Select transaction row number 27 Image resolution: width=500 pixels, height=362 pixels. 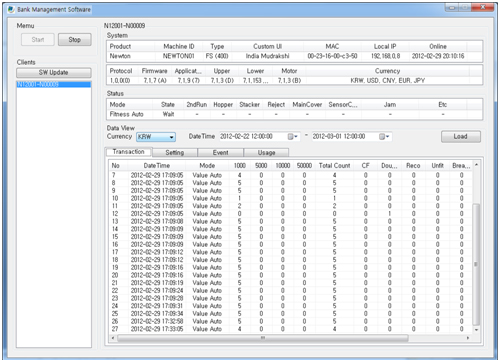point(291,329)
